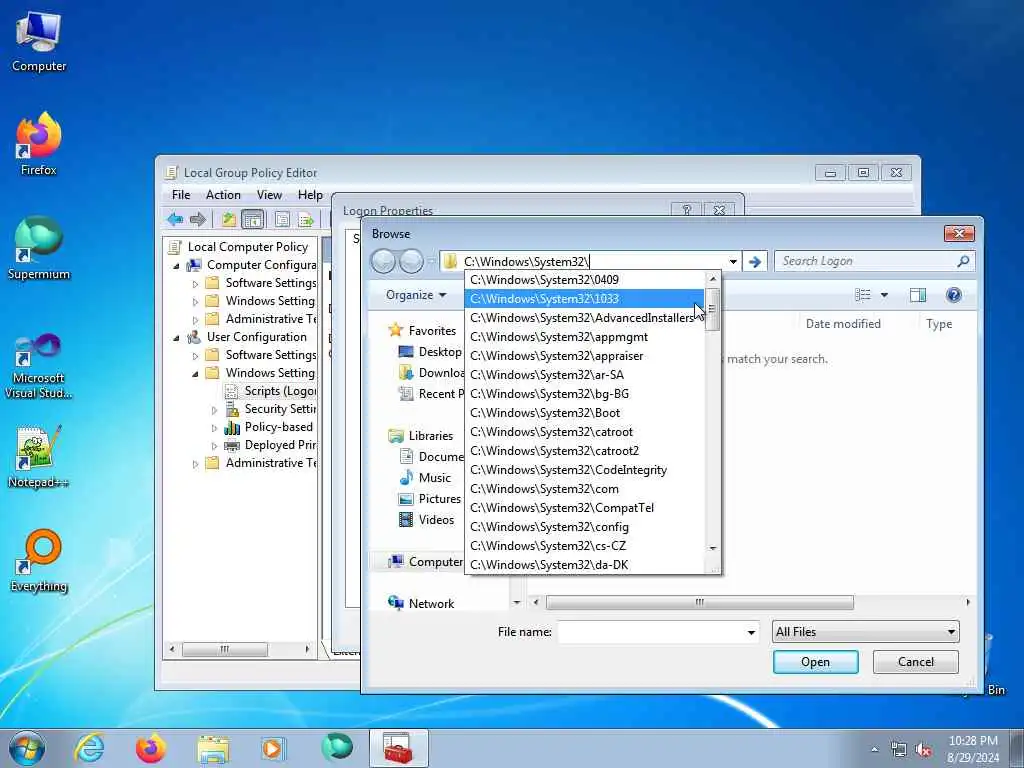
Task: Choose C:\Windows\System32\config suggestion
Action: coord(585,526)
